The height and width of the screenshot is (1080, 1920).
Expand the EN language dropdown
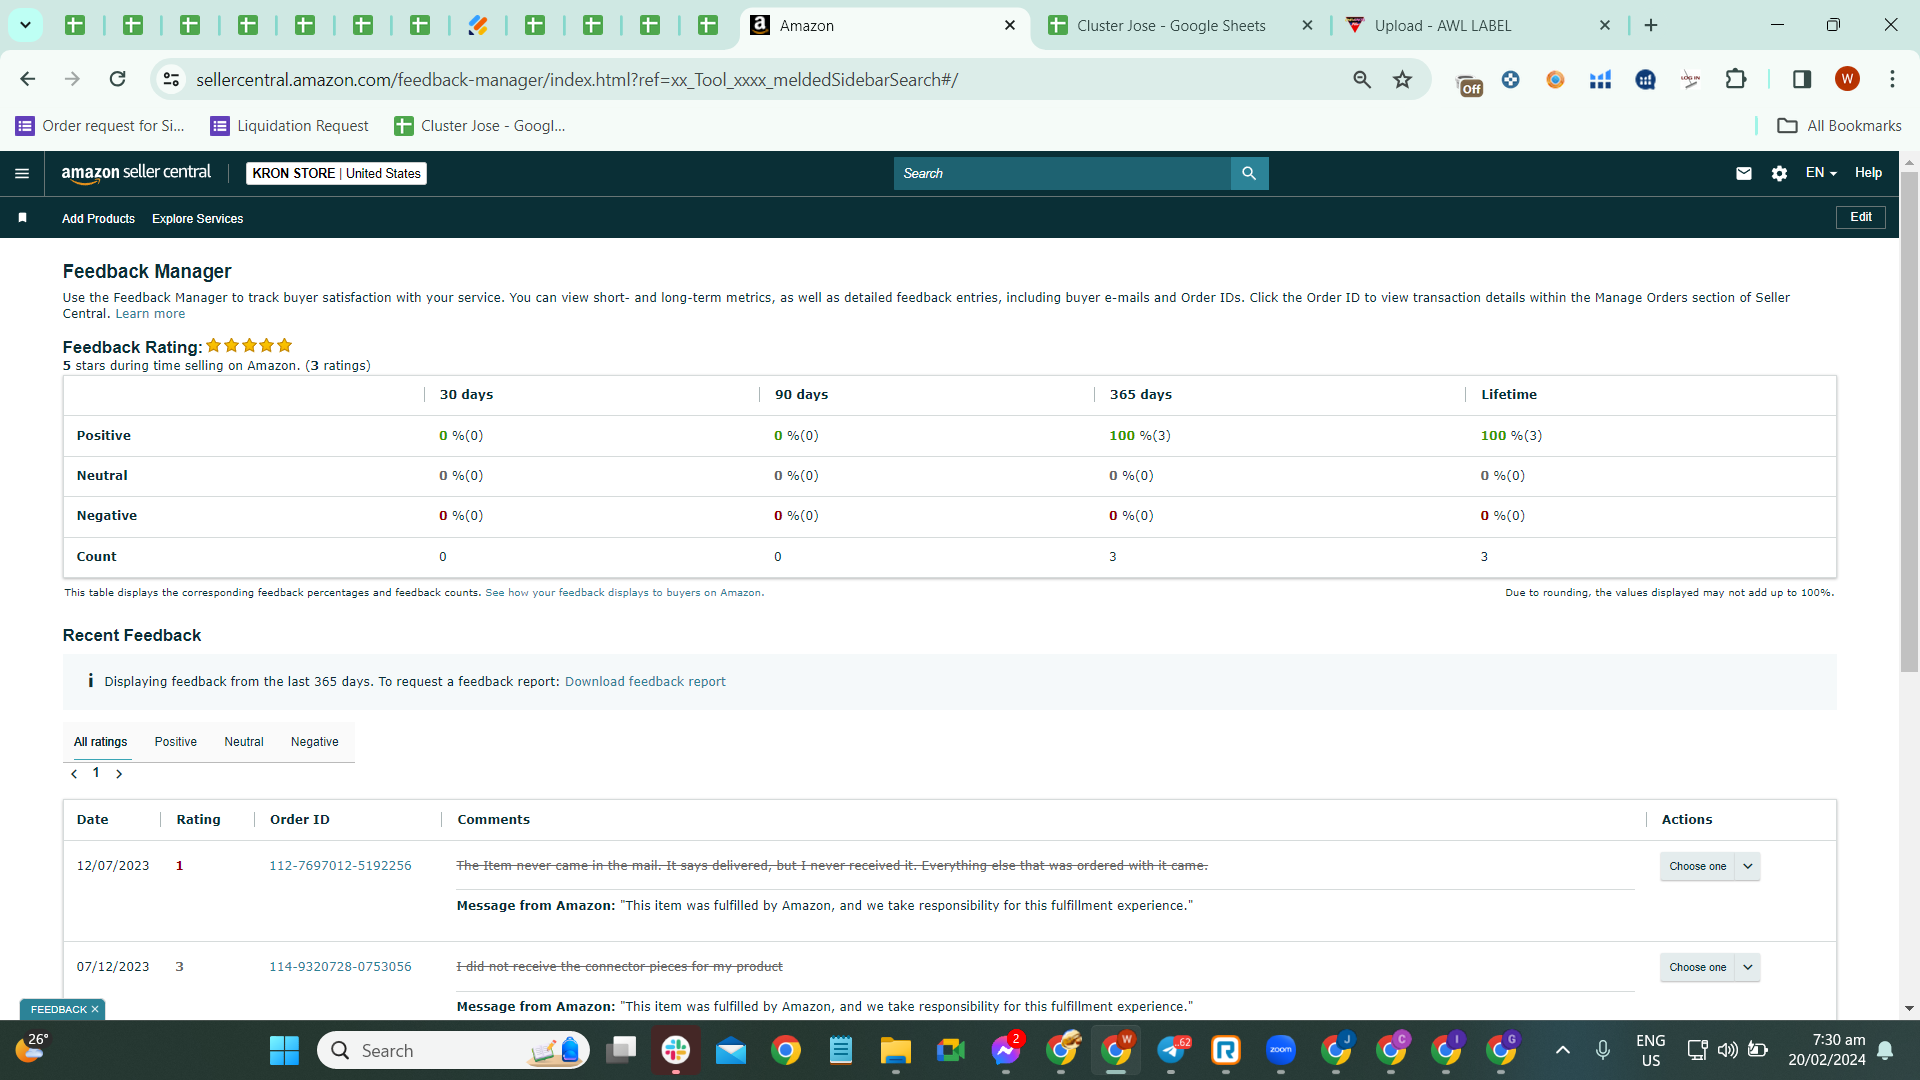[1821, 173]
